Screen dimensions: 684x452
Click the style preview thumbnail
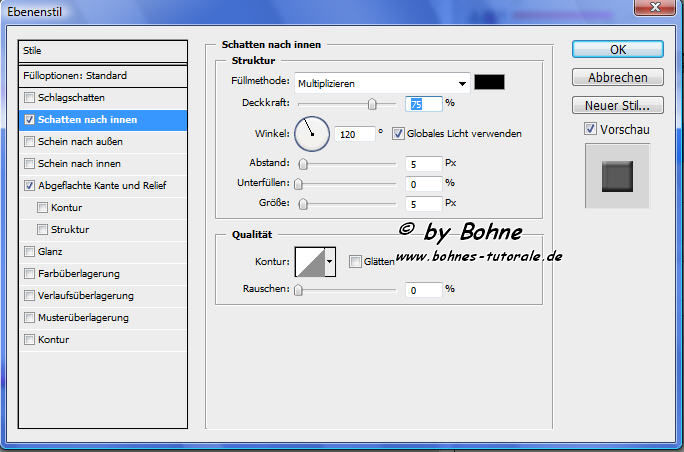(617, 176)
